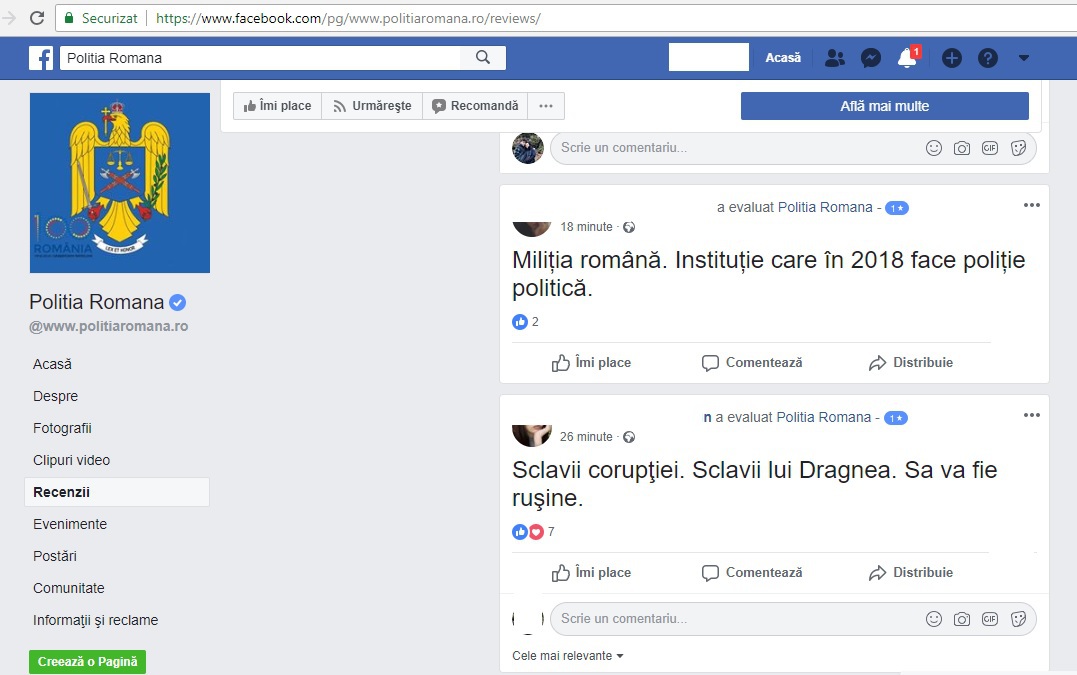Click Politia Romana link in 18 minute review
The height and width of the screenshot is (675, 1077).
point(825,207)
